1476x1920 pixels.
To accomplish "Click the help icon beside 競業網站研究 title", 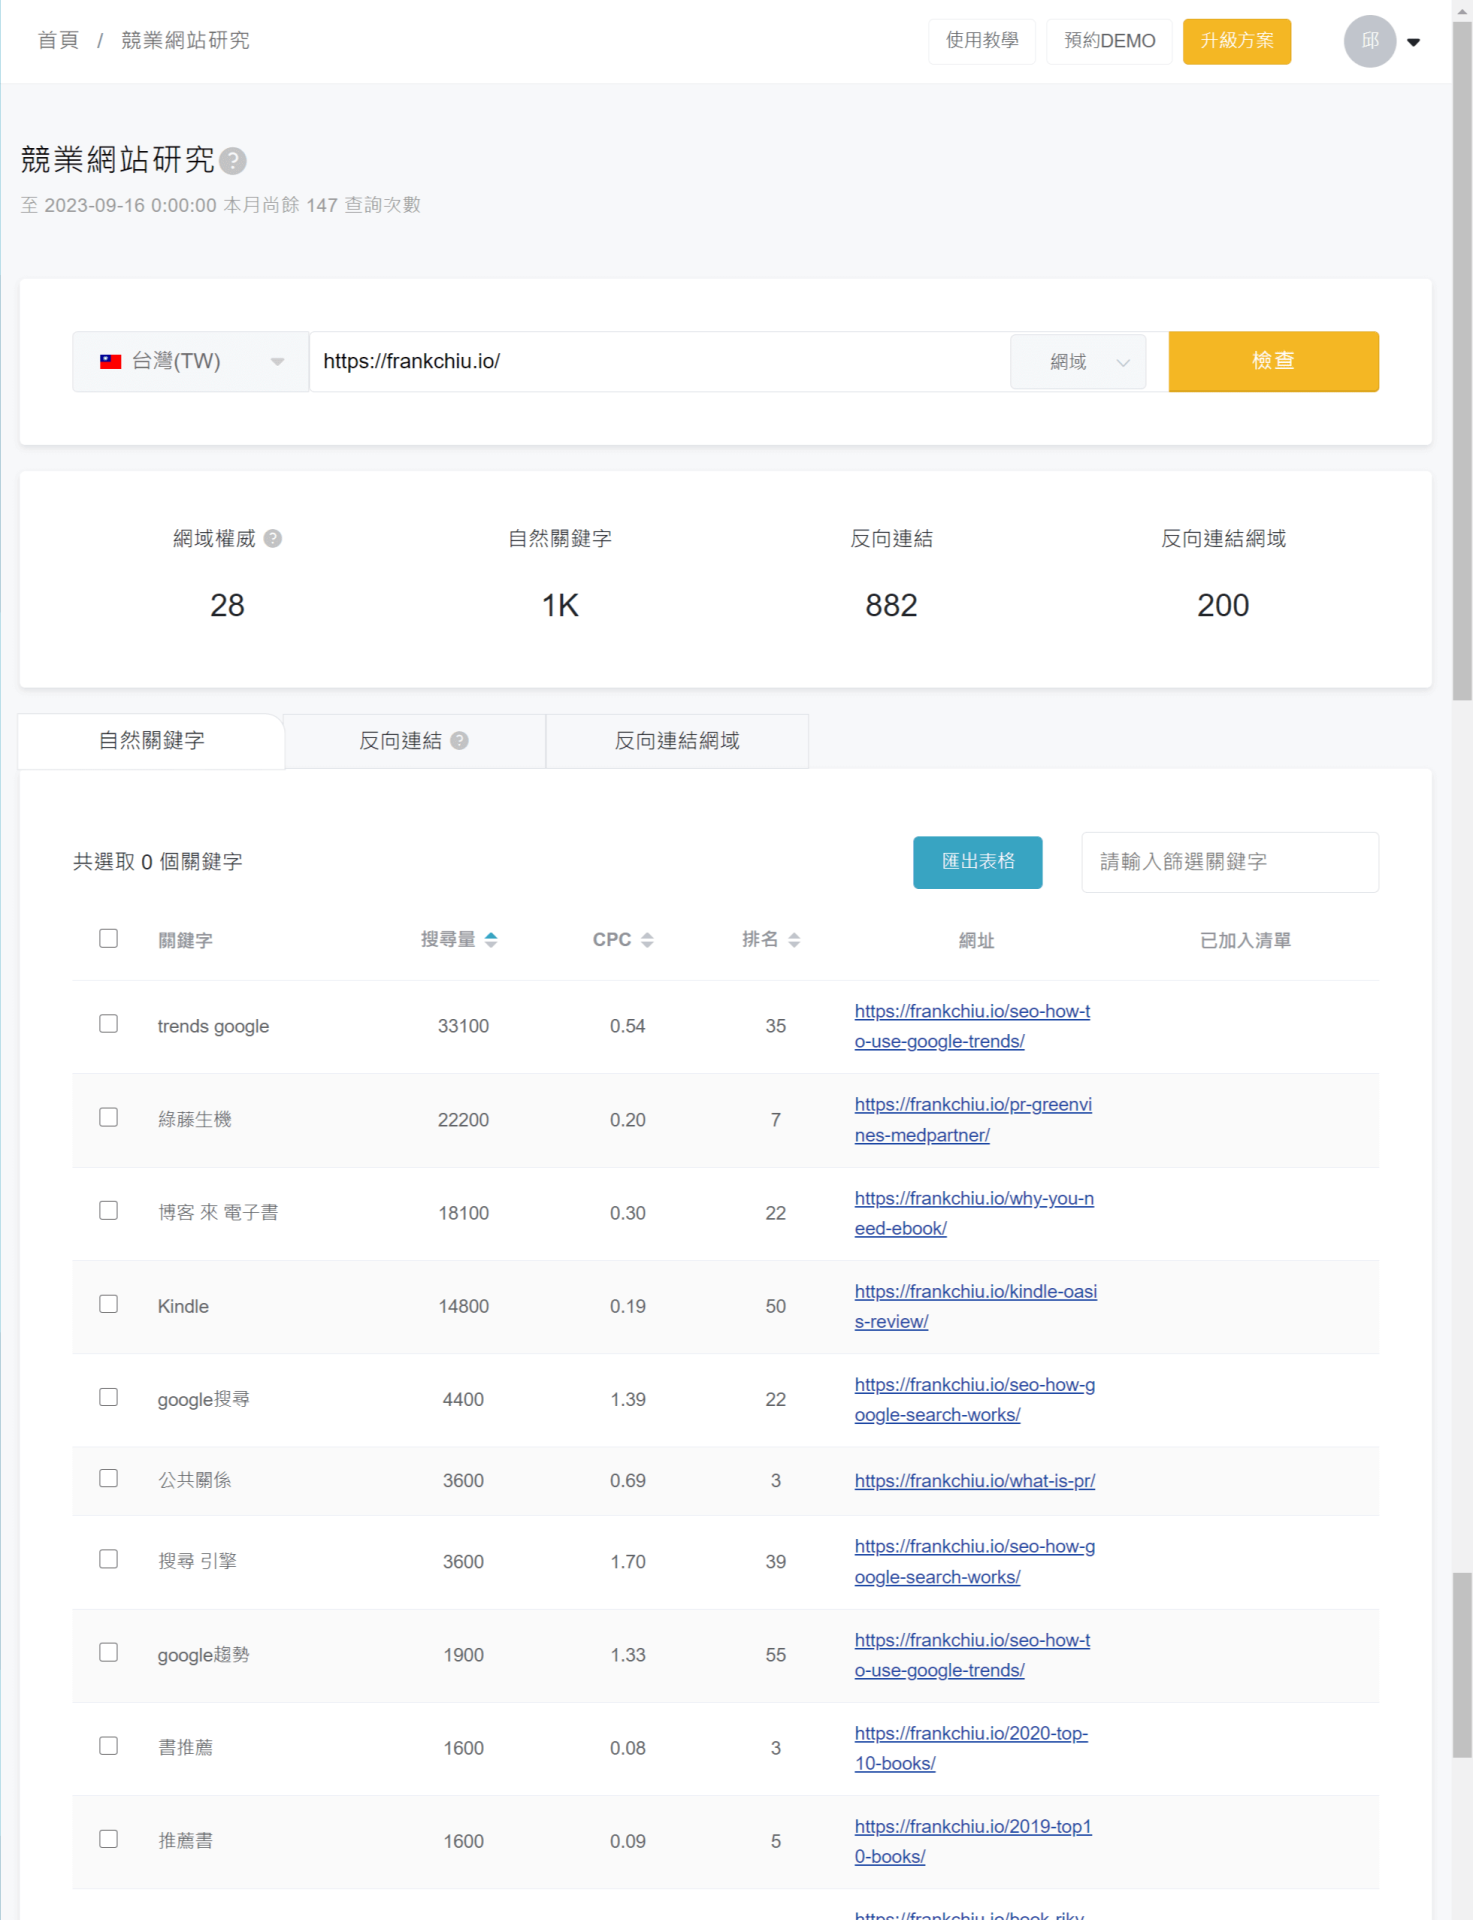I will click(x=233, y=161).
